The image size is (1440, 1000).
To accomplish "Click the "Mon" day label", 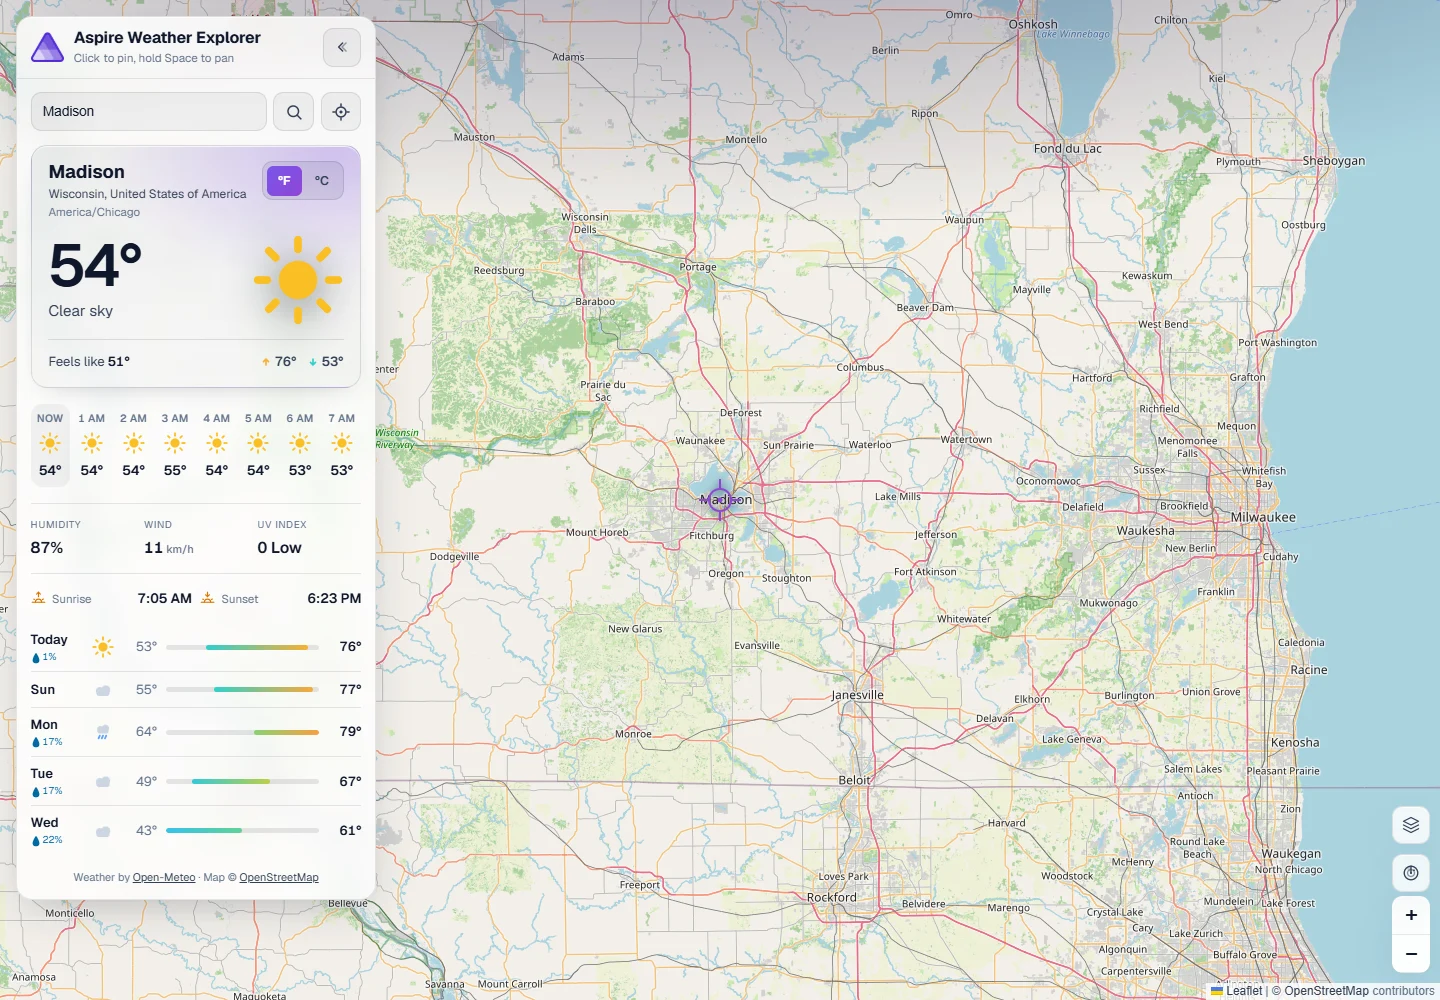I will (x=44, y=724).
